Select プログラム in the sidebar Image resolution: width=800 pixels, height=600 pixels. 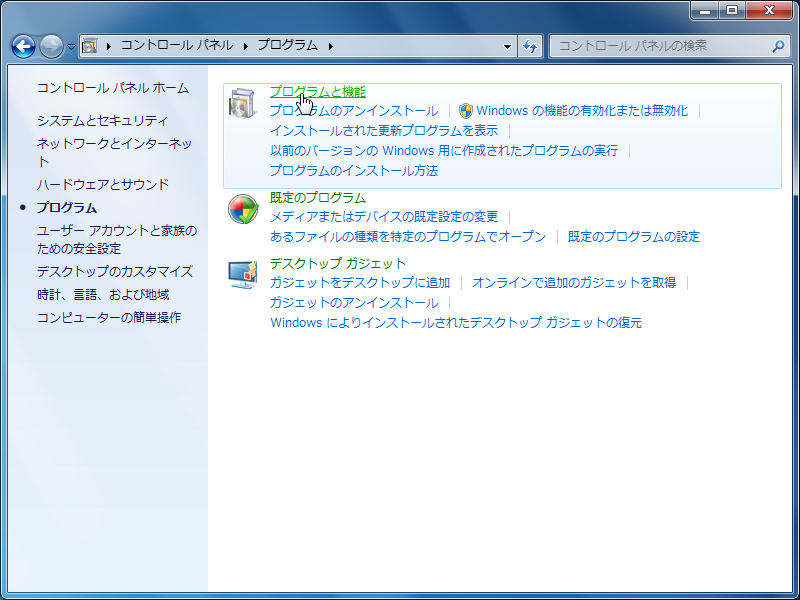(67, 208)
